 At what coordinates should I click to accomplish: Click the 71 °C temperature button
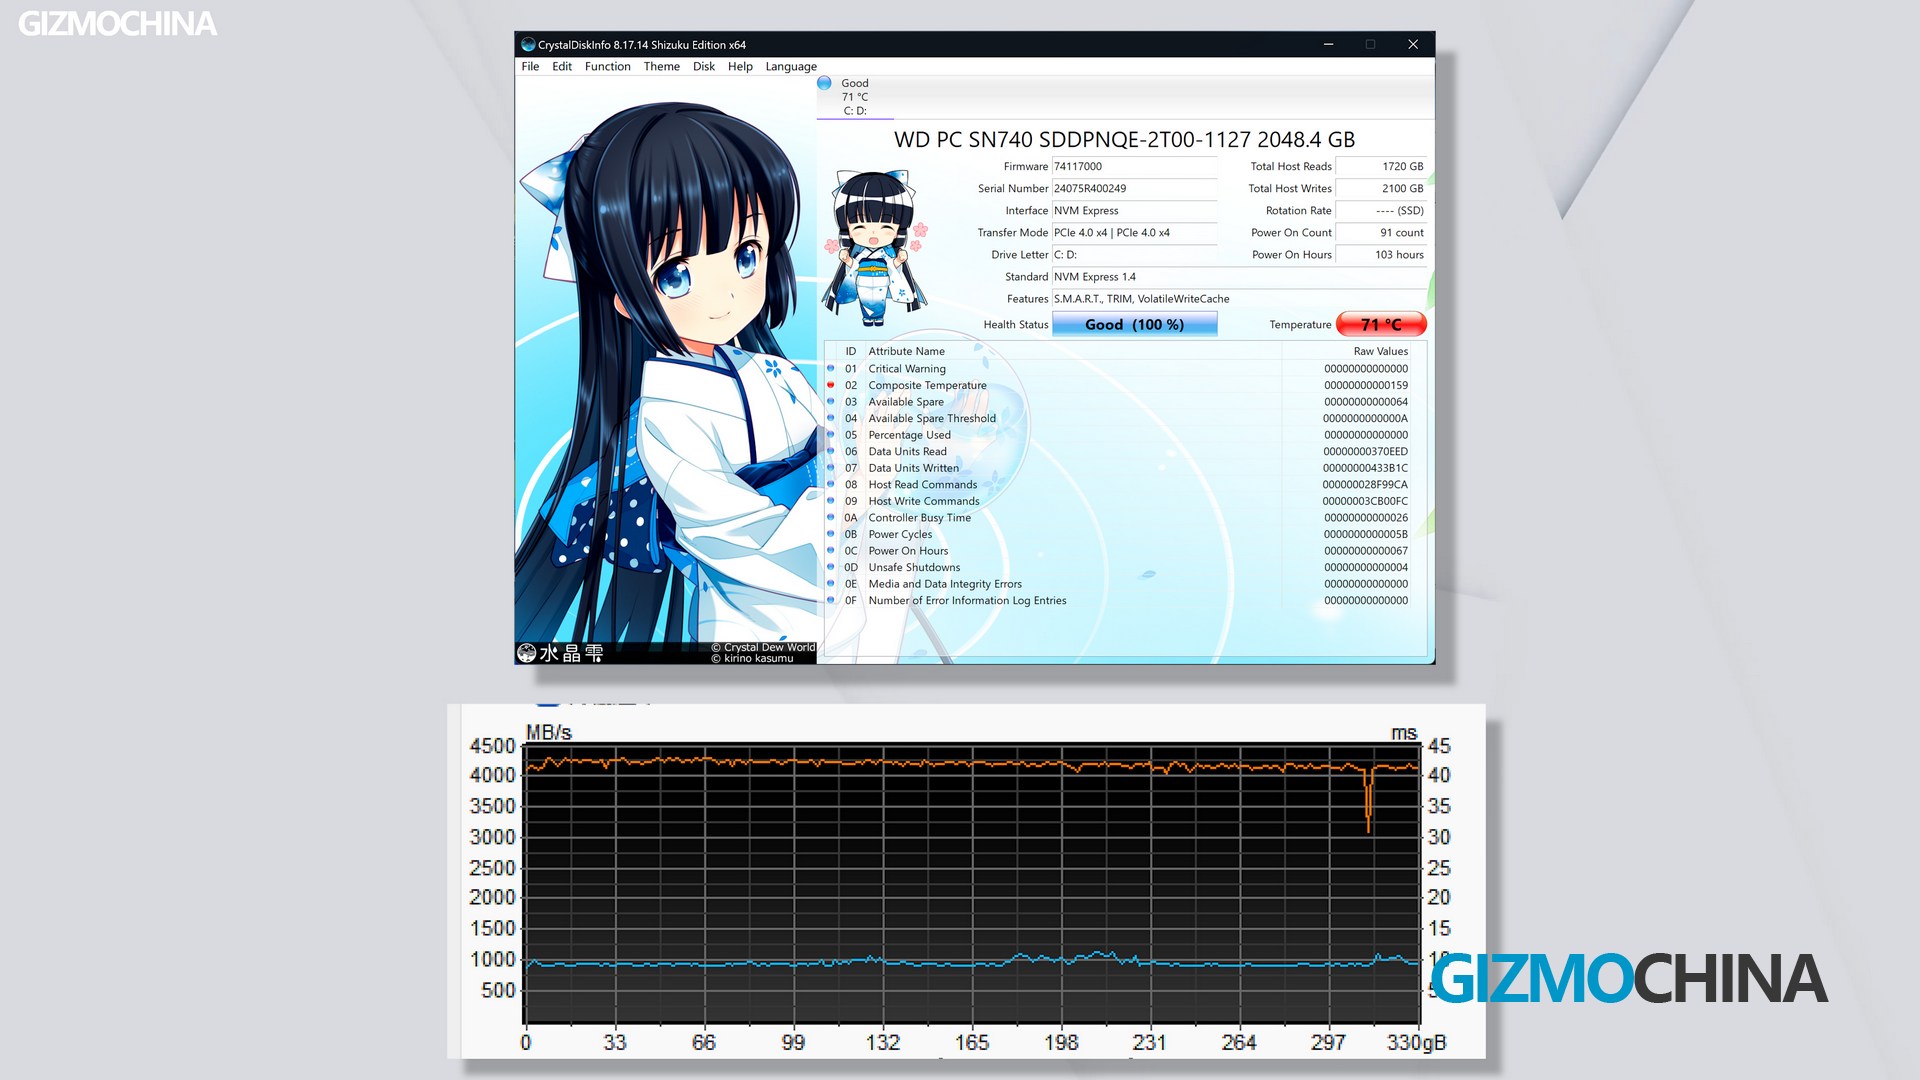pos(1381,324)
